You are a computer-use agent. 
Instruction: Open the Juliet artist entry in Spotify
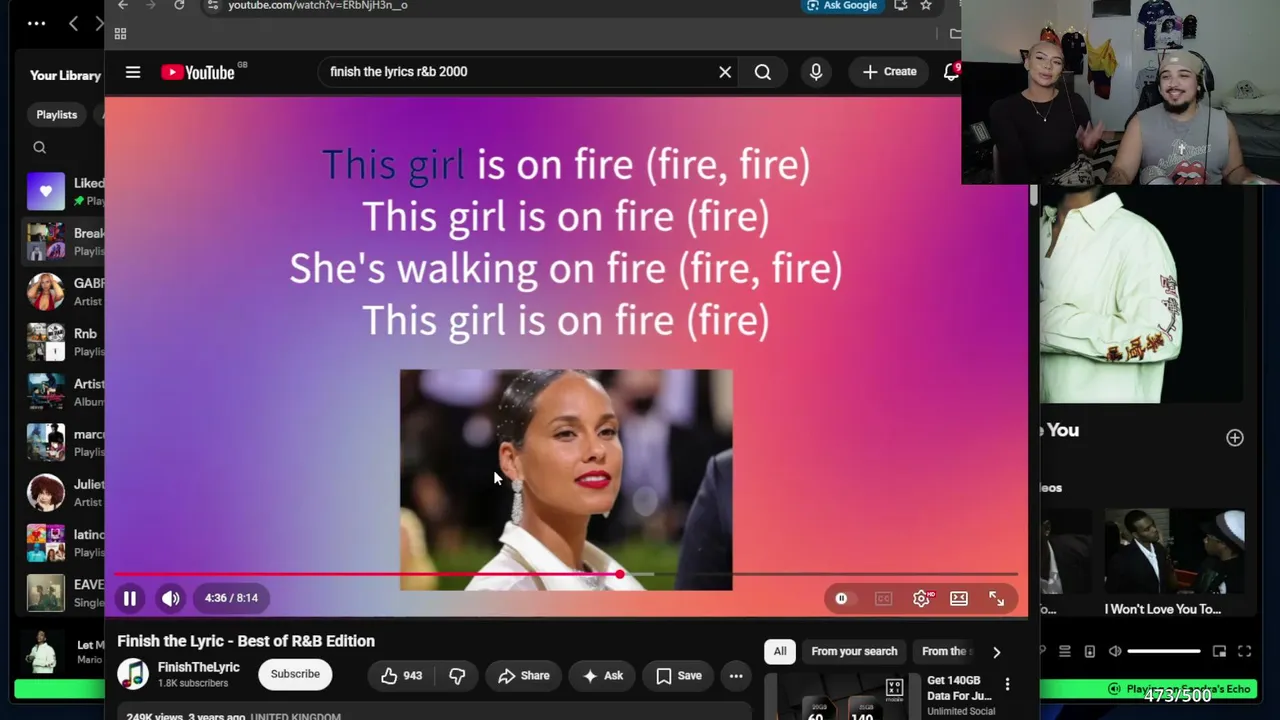coord(65,492)
